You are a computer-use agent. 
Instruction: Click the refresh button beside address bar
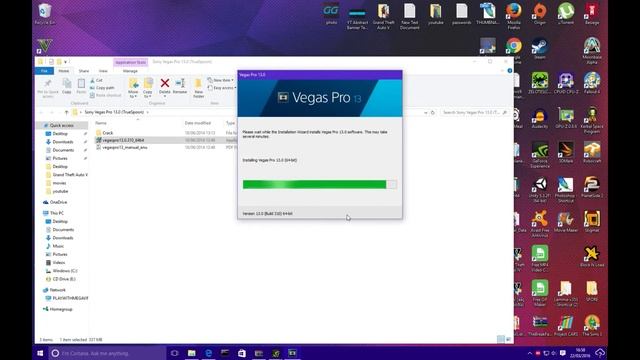tap(433, 112)
